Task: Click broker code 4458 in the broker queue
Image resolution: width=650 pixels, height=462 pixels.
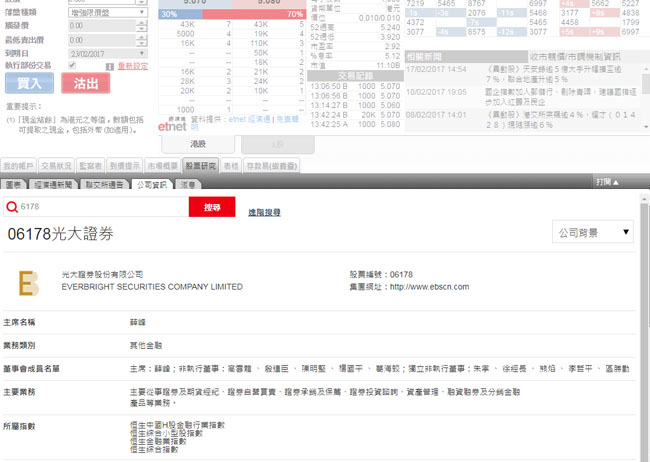Action: 570,22
